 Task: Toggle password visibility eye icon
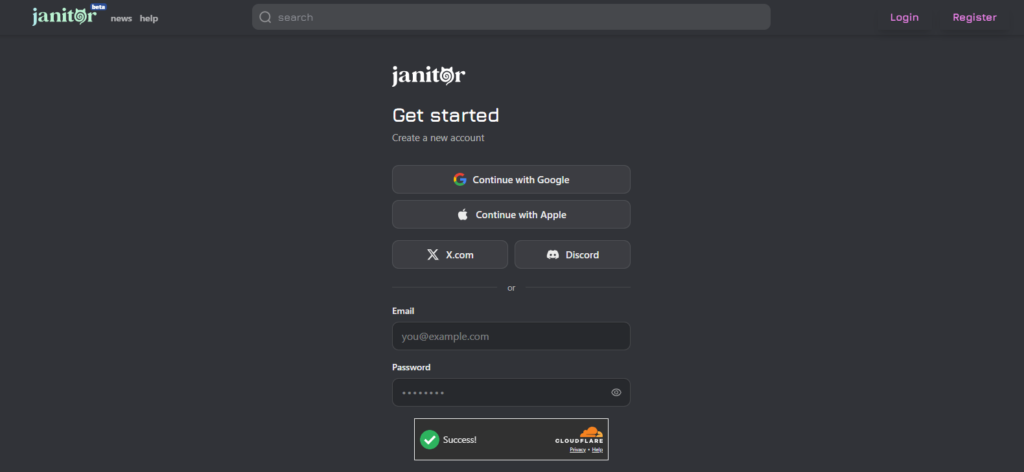(616, 392)
